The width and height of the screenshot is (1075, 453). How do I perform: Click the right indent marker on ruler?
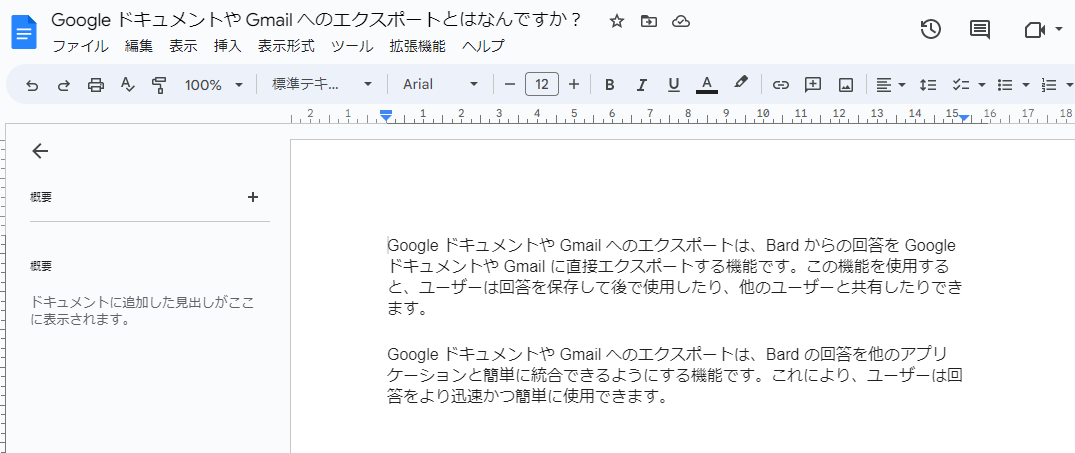click(964, 118)
